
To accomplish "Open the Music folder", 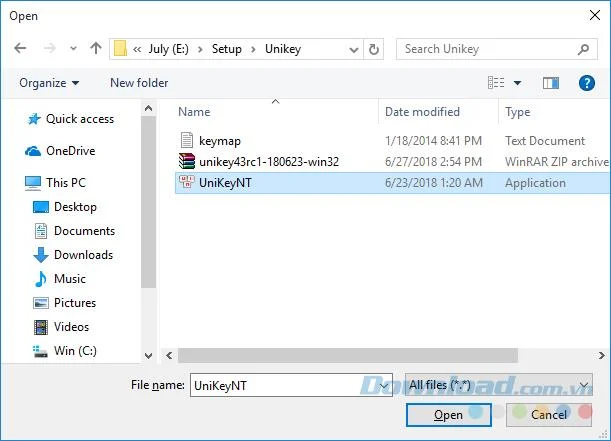I will (x=70, y=279).
